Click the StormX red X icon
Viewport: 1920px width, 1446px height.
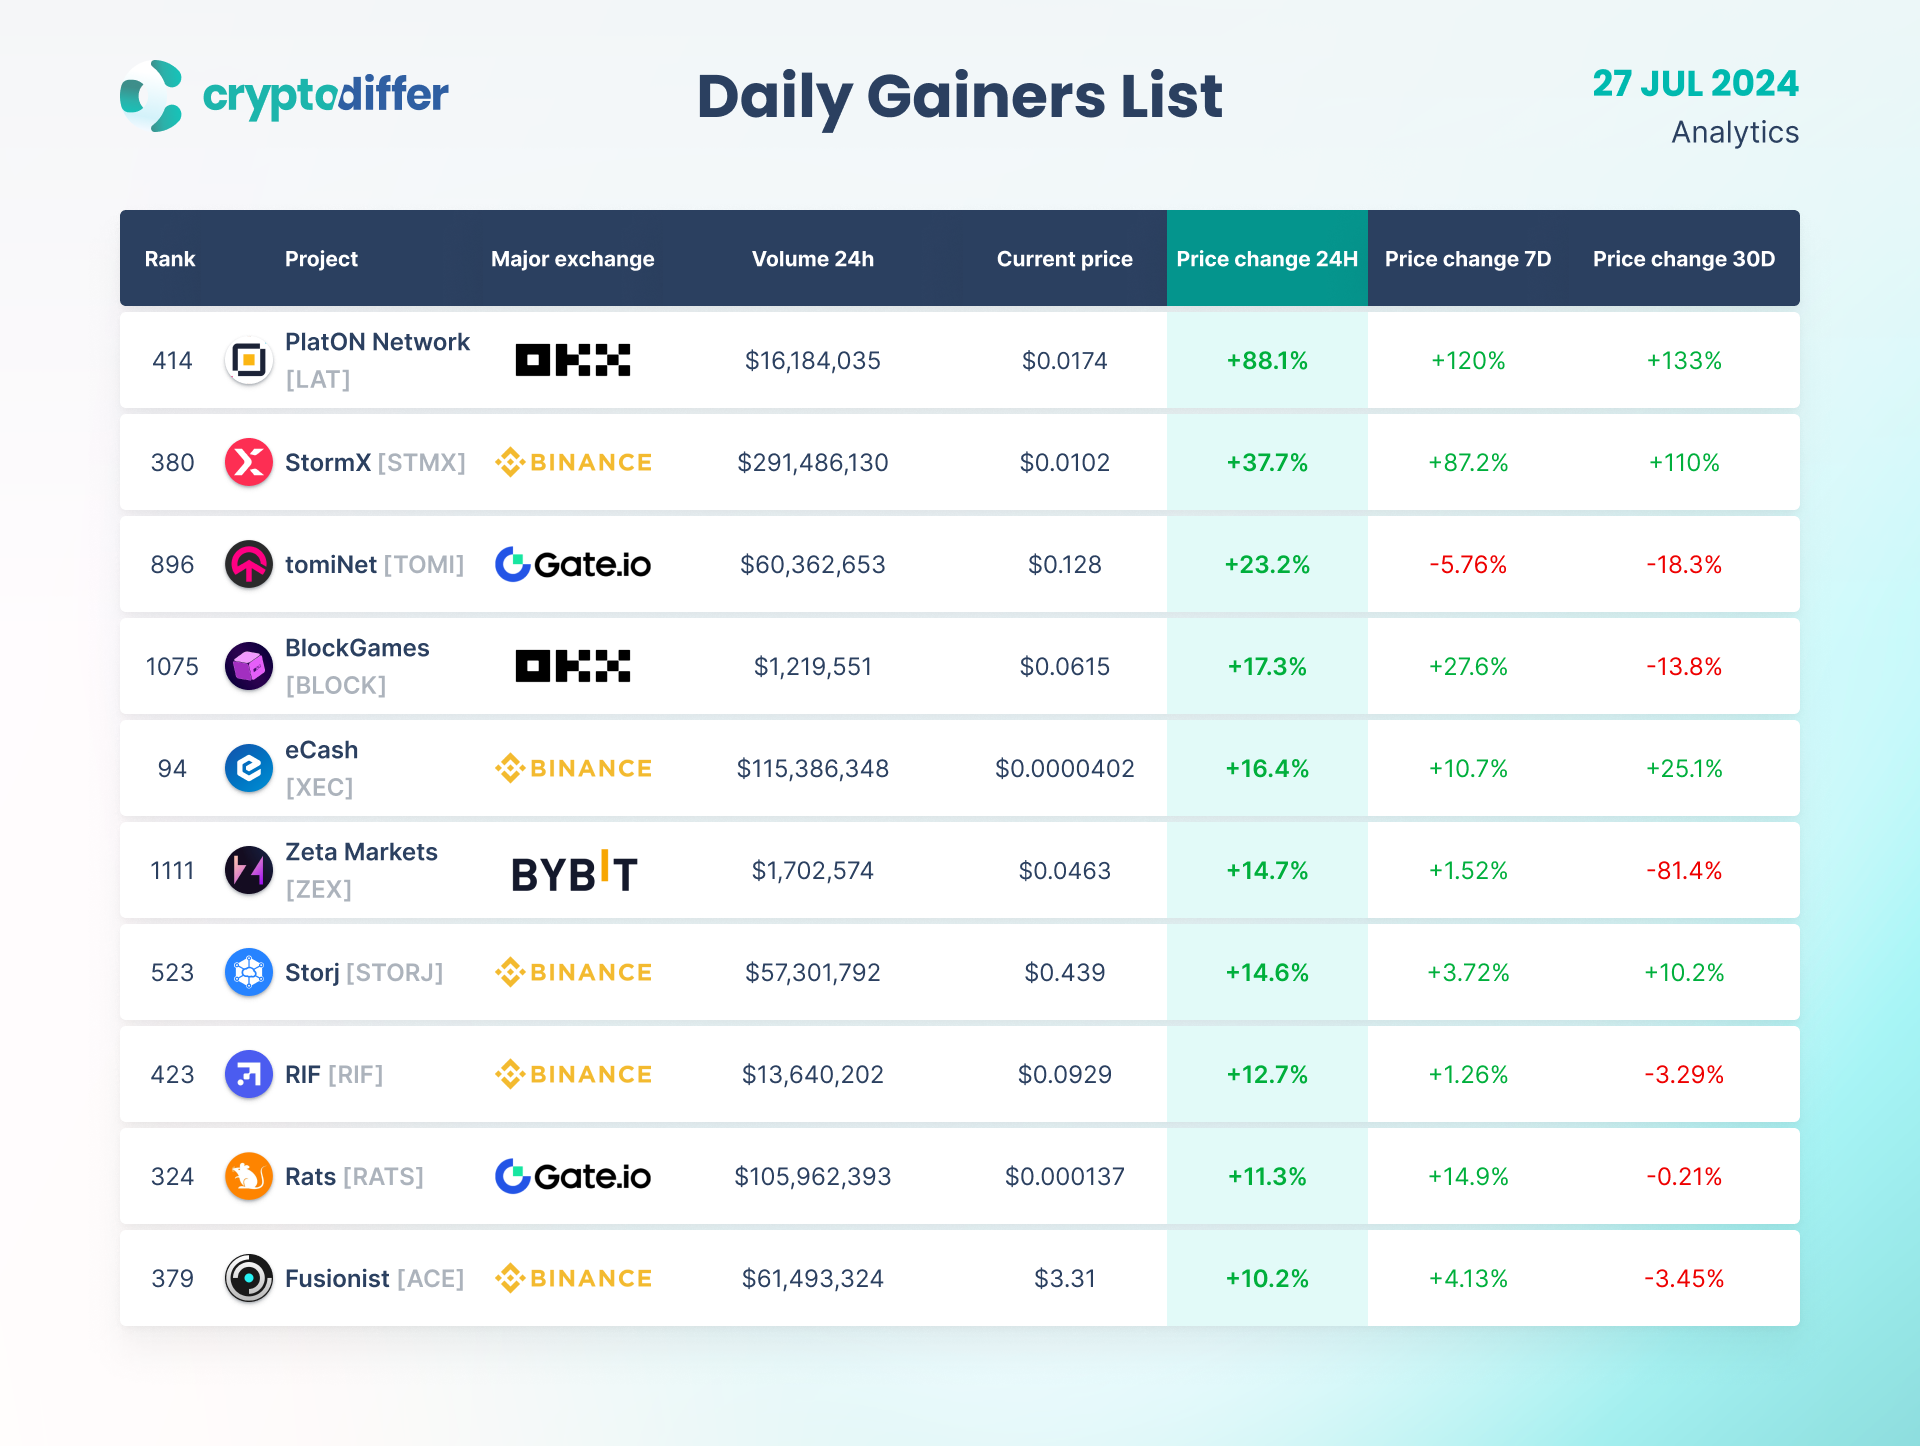(249, 462)
